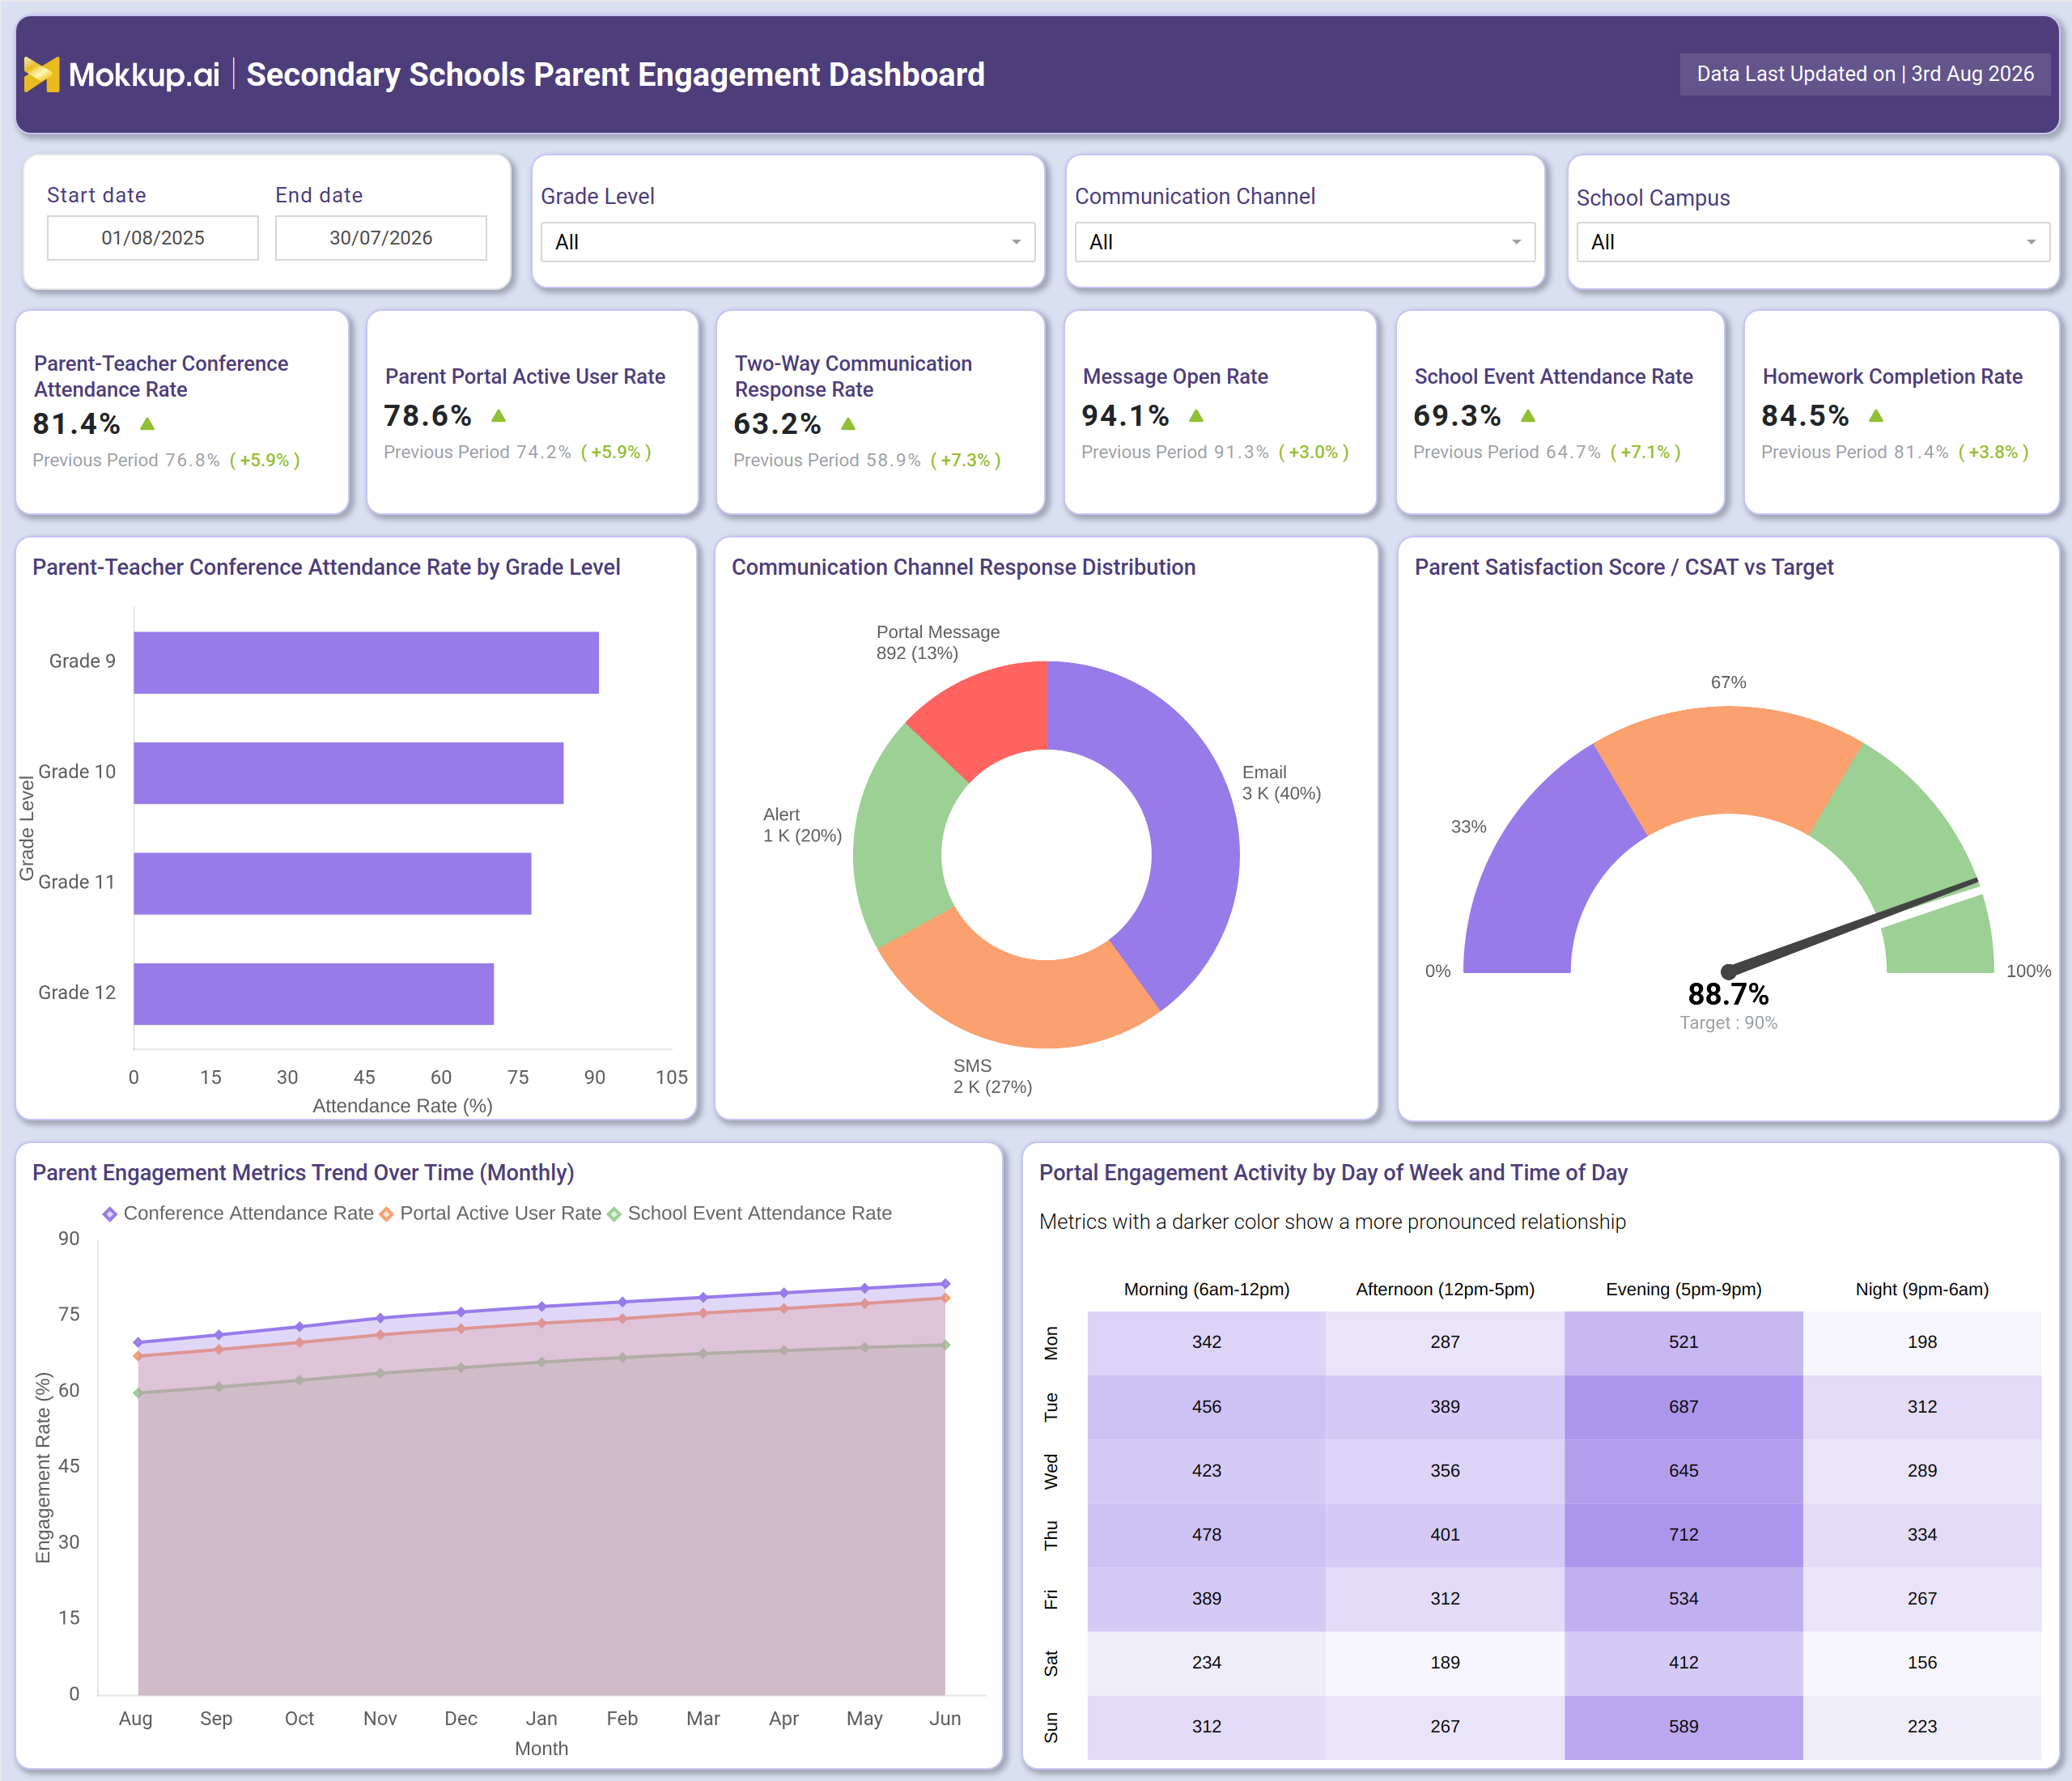Click the '(+7.3%)' change value
The image size is (2072, 1781).
point(965,460)
